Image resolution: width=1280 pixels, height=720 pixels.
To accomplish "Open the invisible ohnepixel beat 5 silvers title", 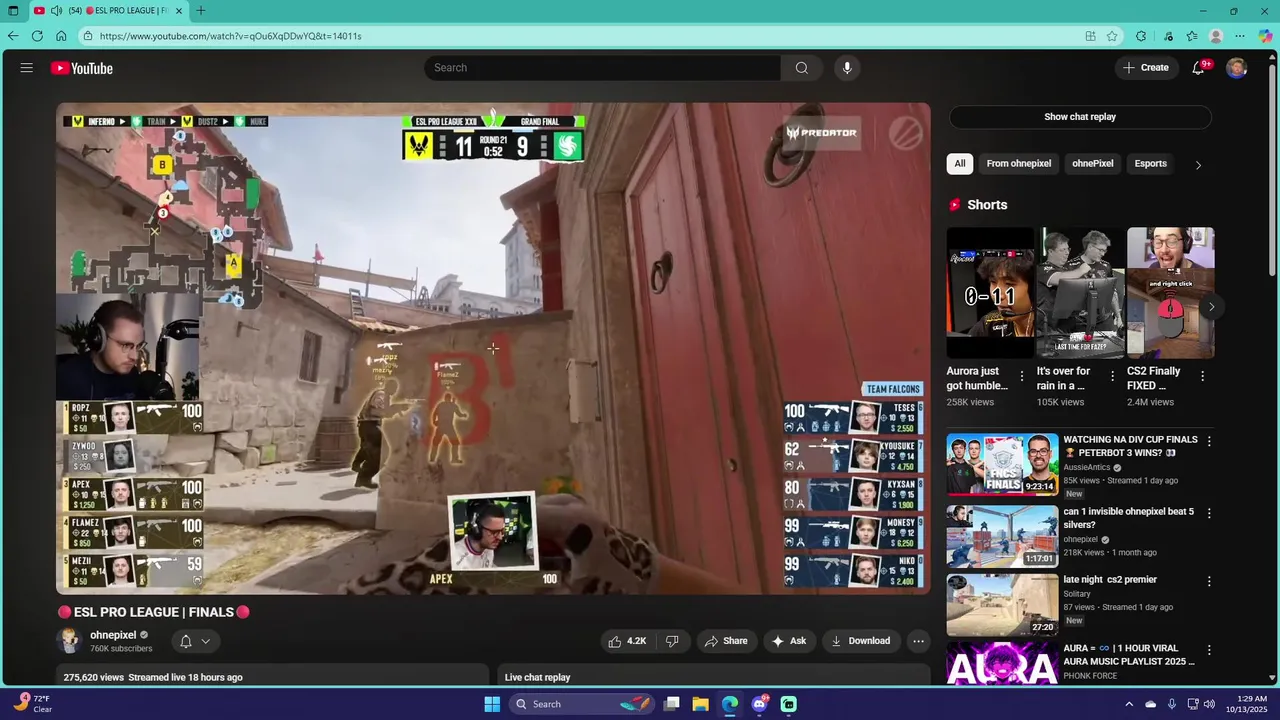I will [1128, 518].
